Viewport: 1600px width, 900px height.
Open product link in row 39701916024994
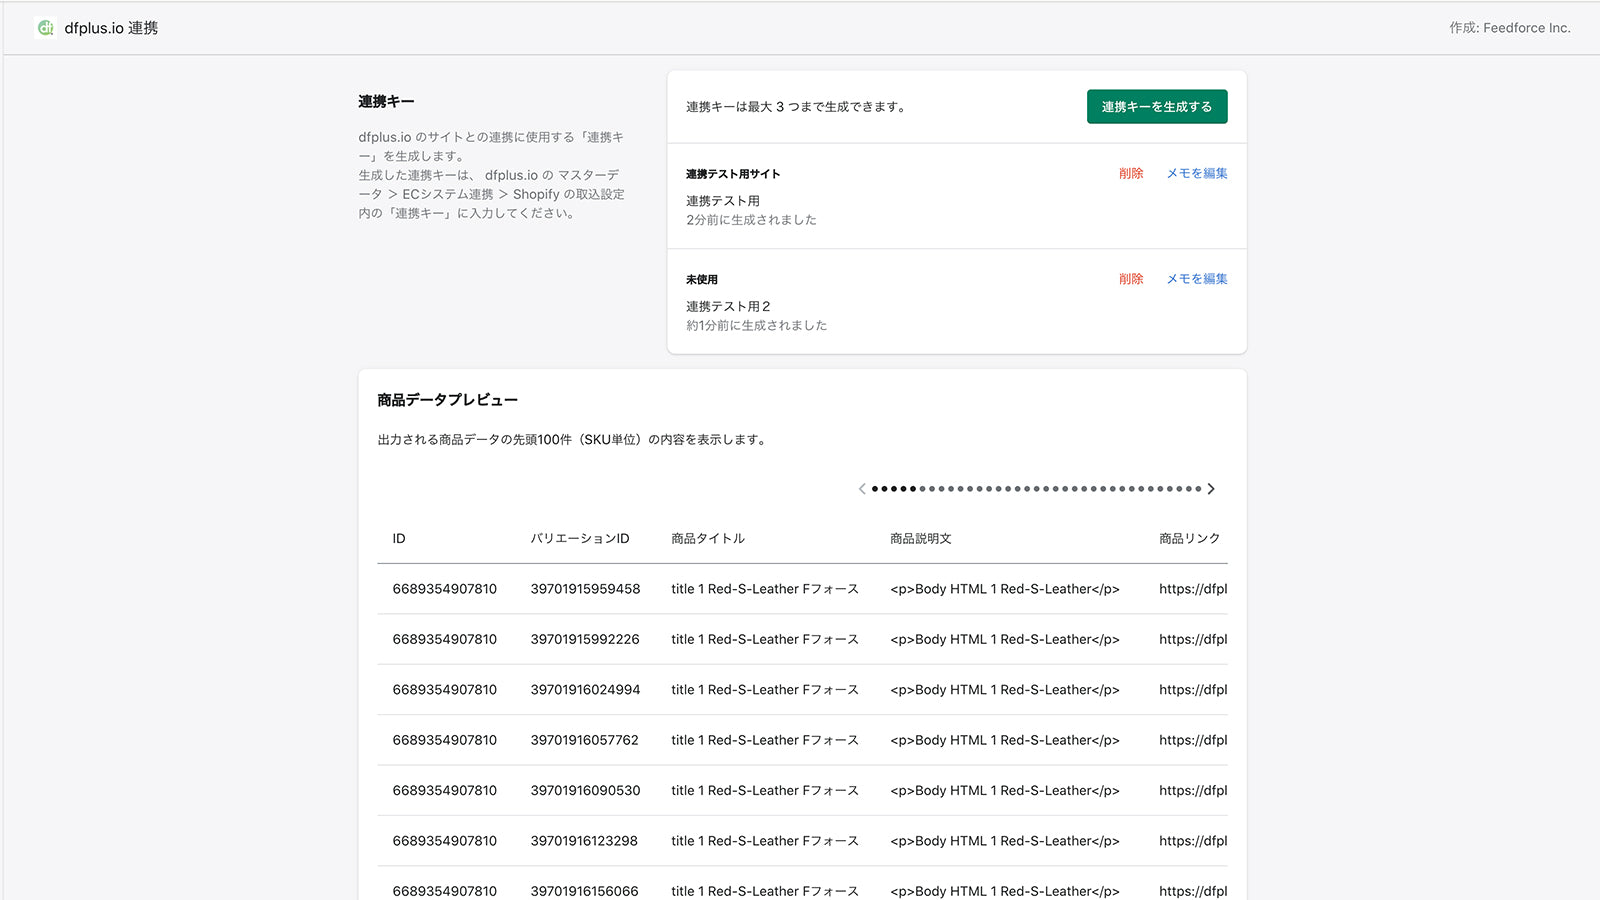click(1192, 690)
